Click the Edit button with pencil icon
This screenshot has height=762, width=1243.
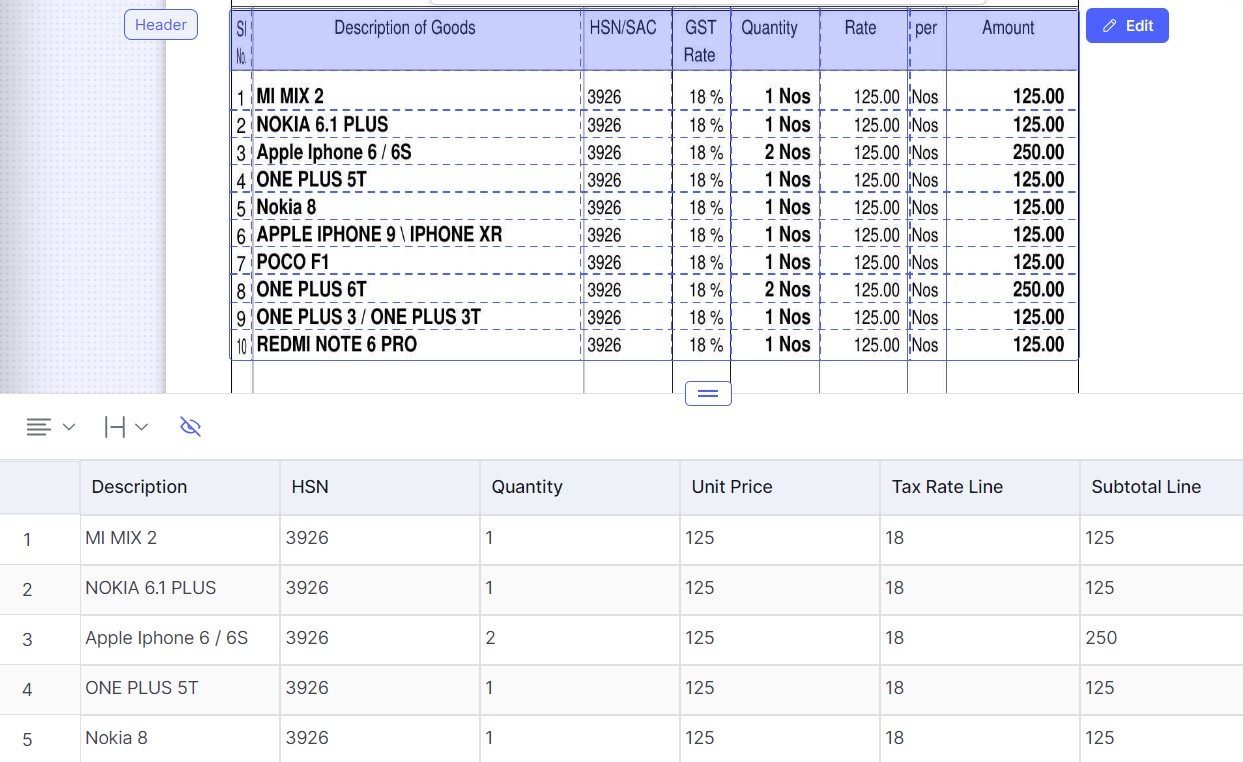1127,26
